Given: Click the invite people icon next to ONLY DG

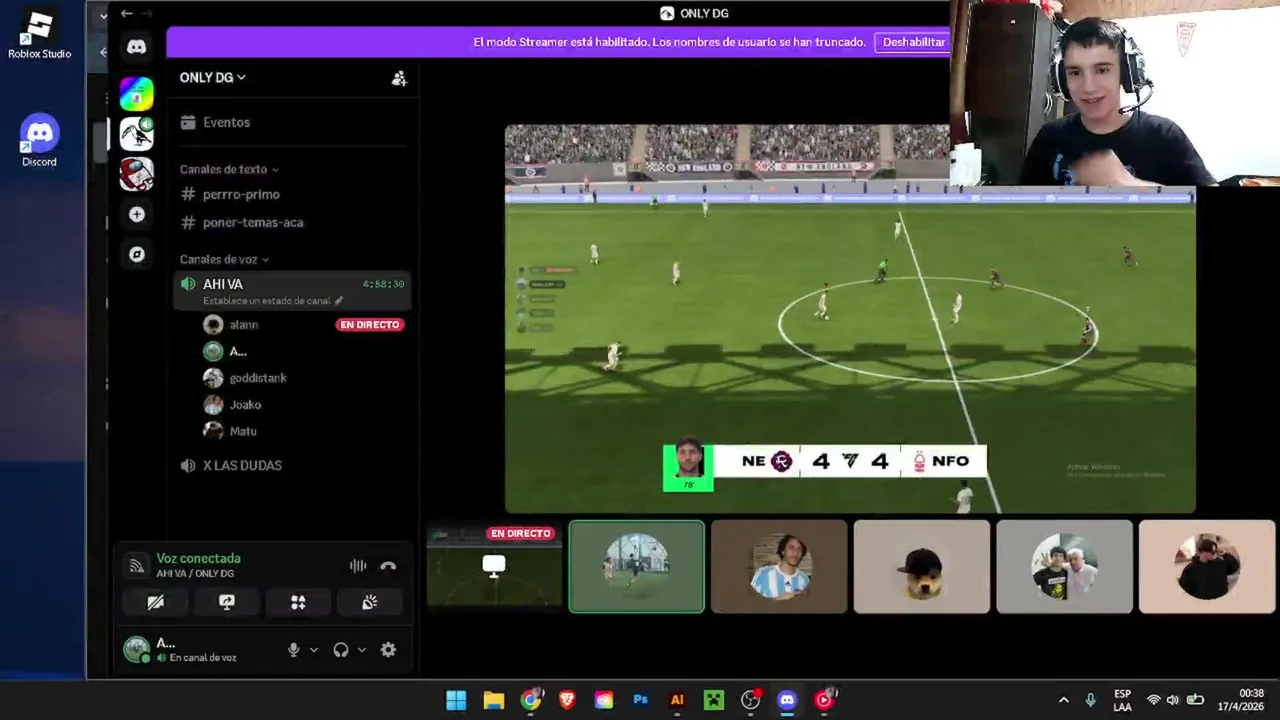Looking at the screenshot, I should [399, 78].
